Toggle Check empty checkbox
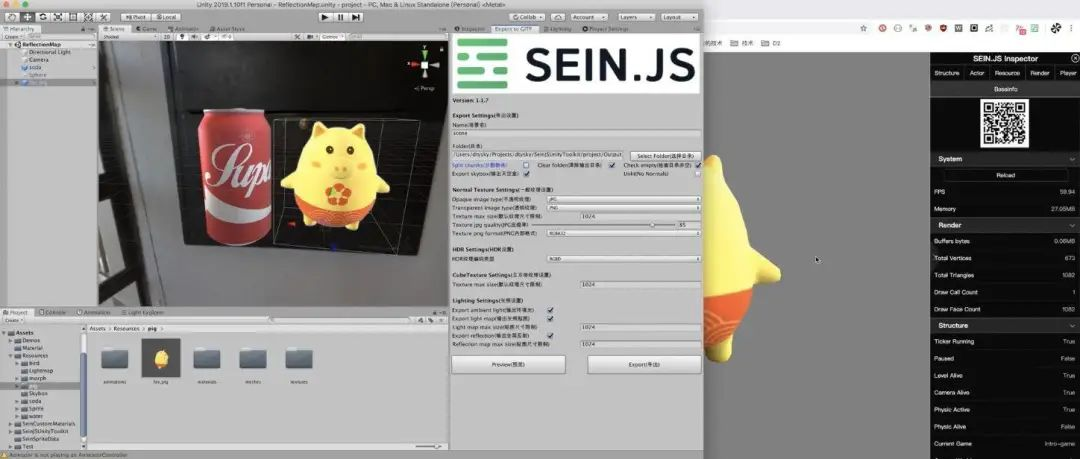Screen dimensions: 1080x459 [698, 165]
